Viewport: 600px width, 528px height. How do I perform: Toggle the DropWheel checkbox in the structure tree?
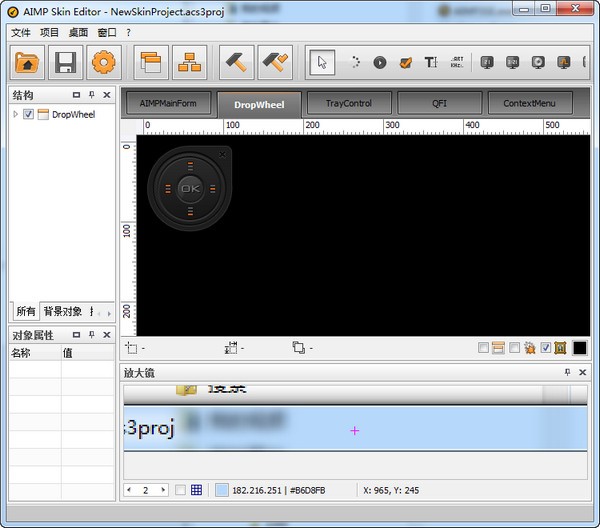coord(29,114)
